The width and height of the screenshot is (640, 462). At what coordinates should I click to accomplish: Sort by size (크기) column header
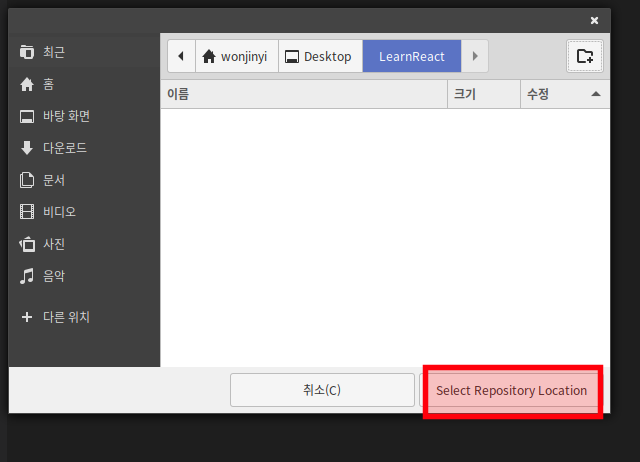(484, 94)
